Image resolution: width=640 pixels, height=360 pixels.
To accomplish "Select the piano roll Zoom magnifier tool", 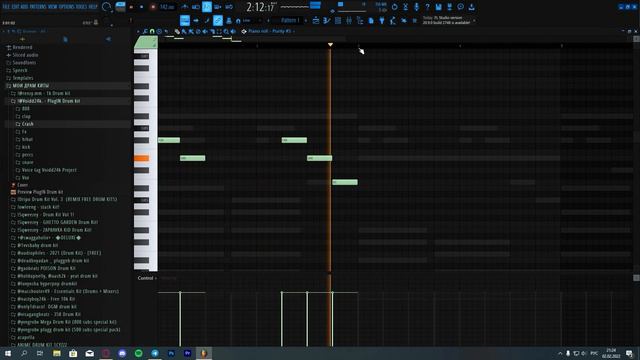I will point(226,31).
